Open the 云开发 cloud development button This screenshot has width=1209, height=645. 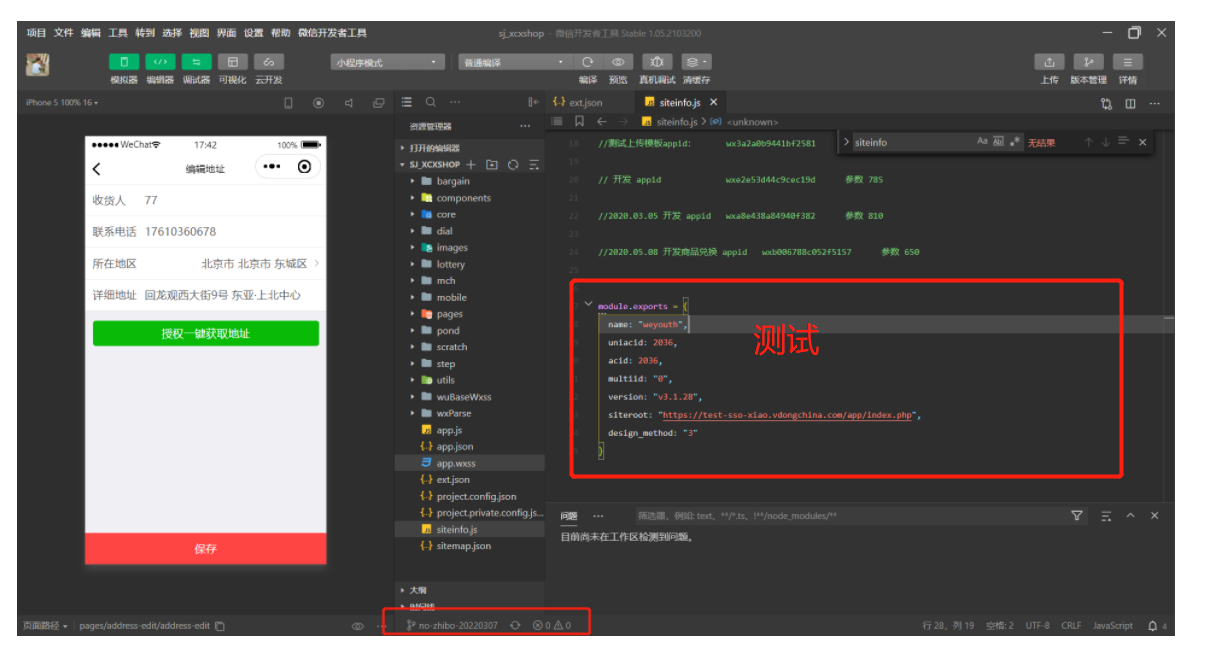point(268,62)
